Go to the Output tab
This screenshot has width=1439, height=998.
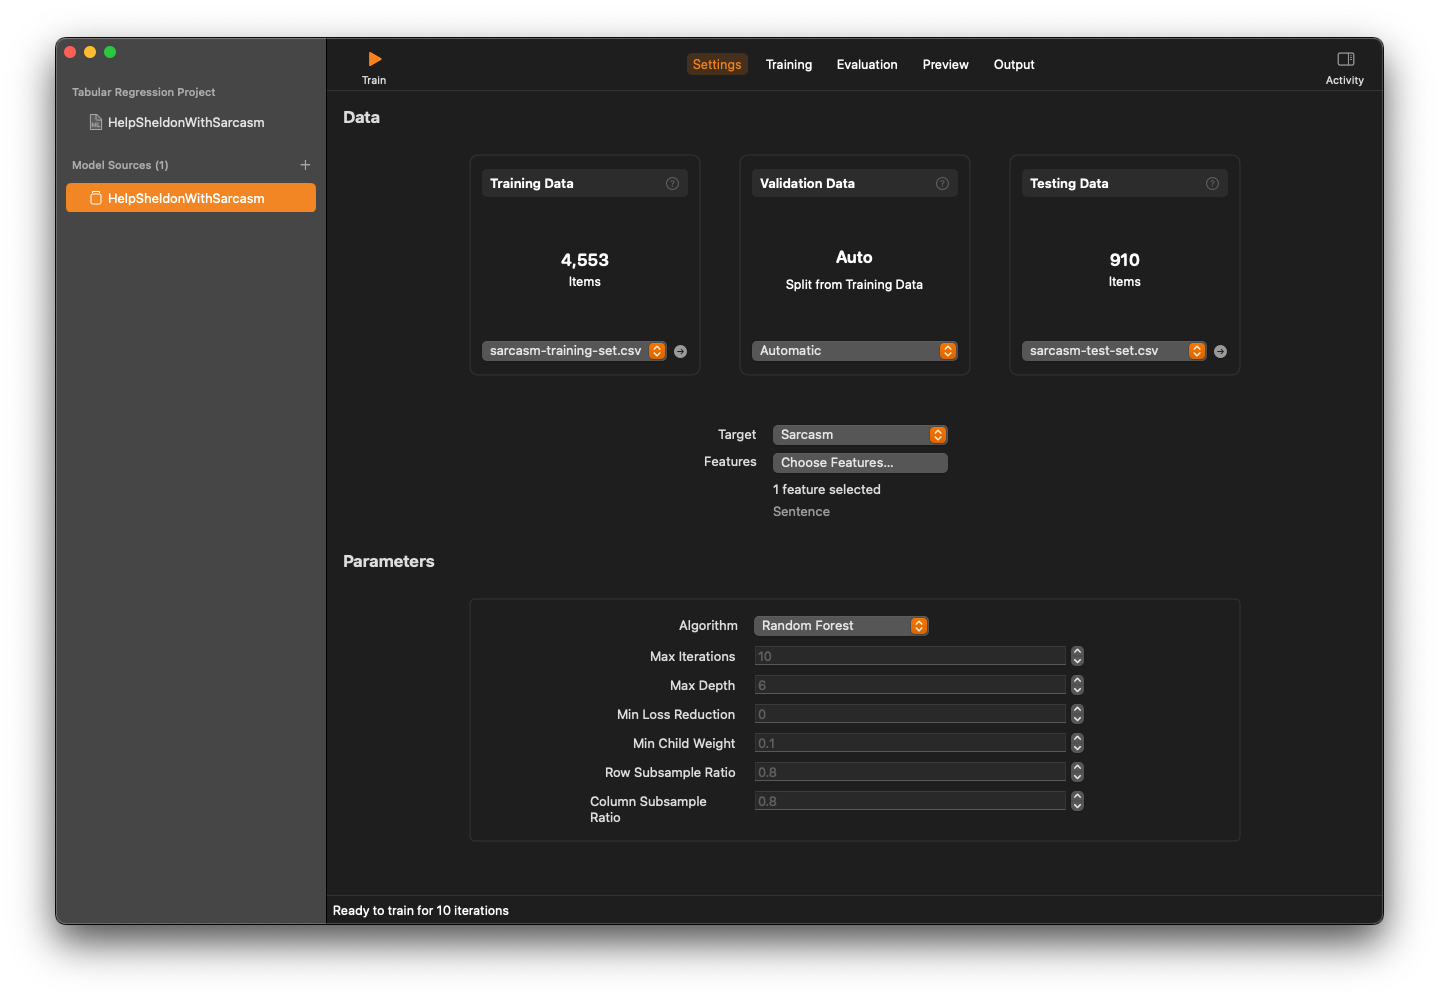[1013, 65]
